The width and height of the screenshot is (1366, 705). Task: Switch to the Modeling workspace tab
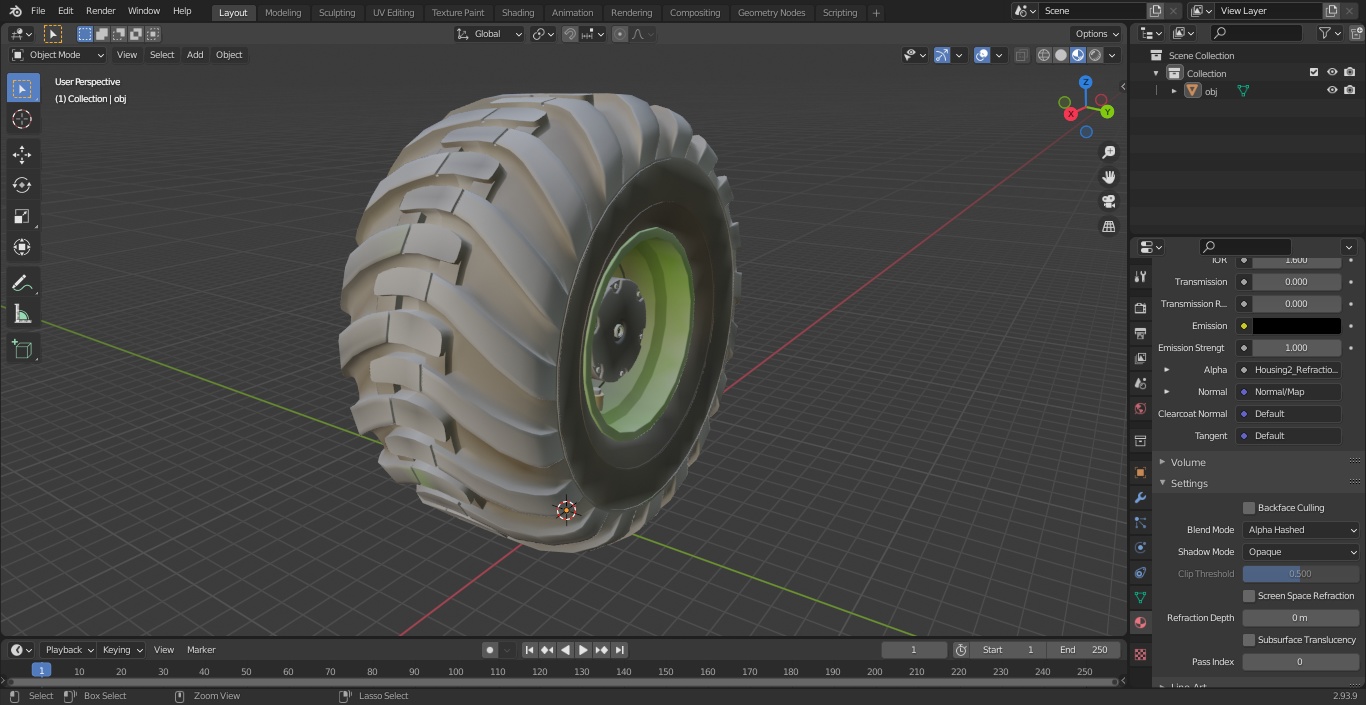pos(283,13)
